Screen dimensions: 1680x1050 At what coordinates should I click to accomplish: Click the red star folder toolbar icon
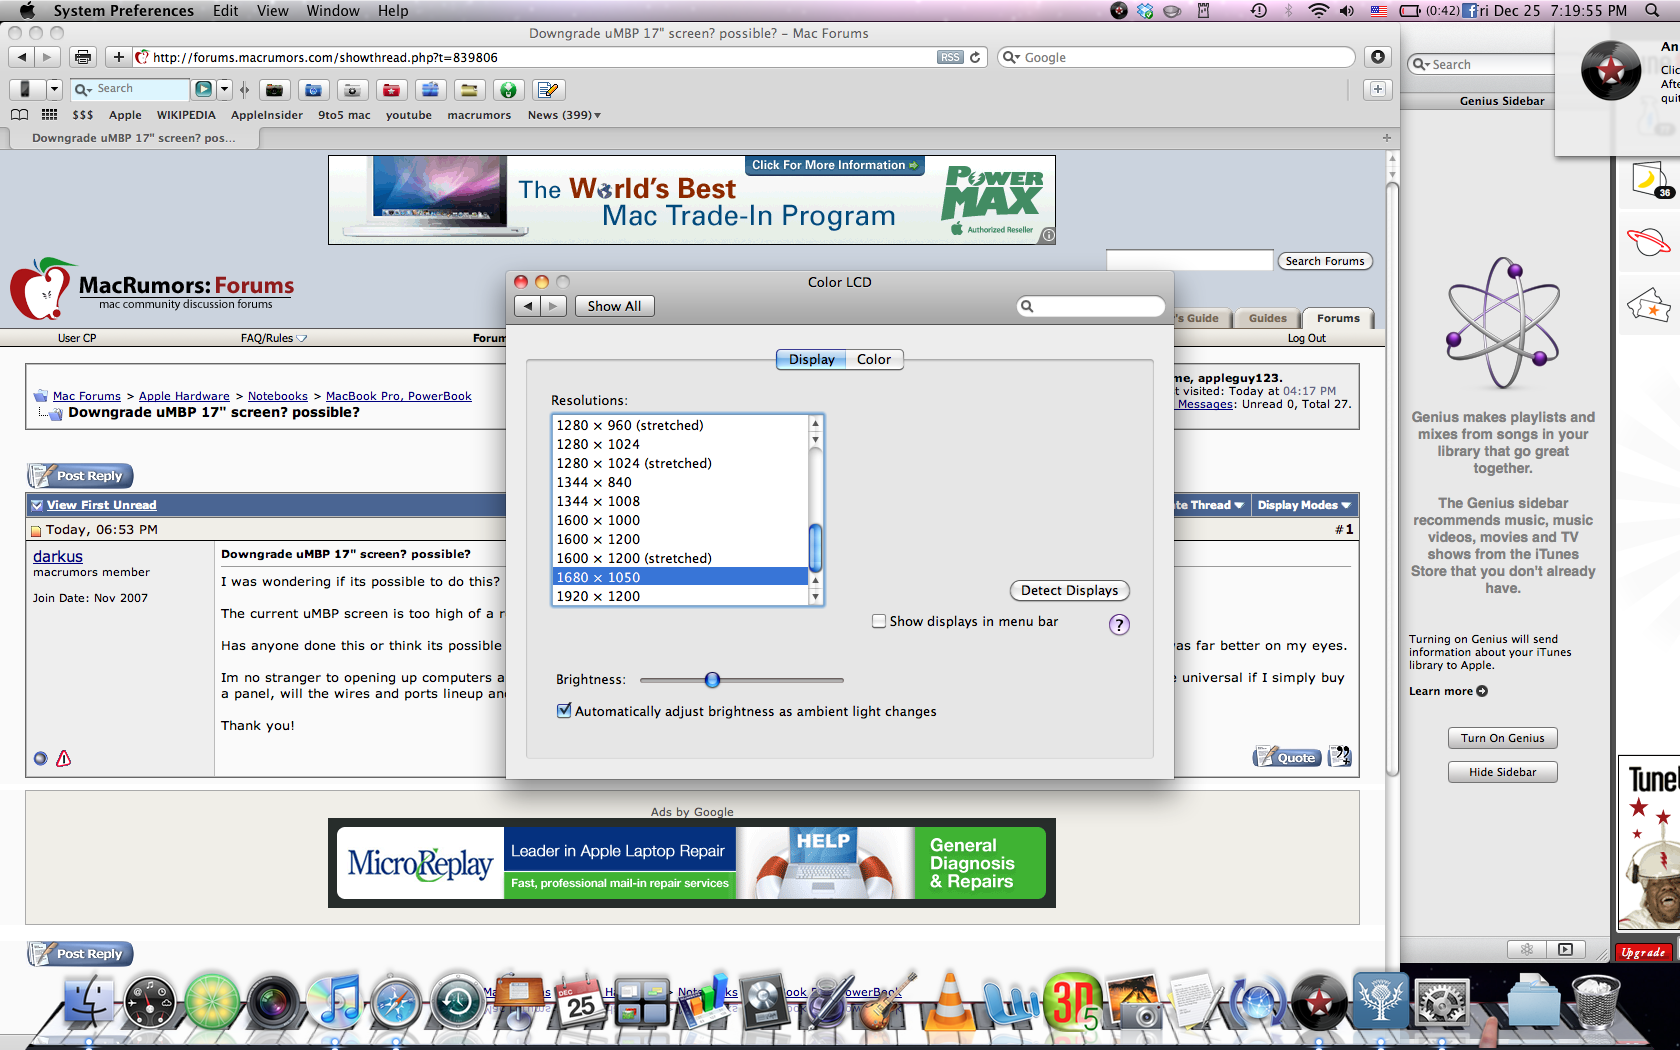391,90
